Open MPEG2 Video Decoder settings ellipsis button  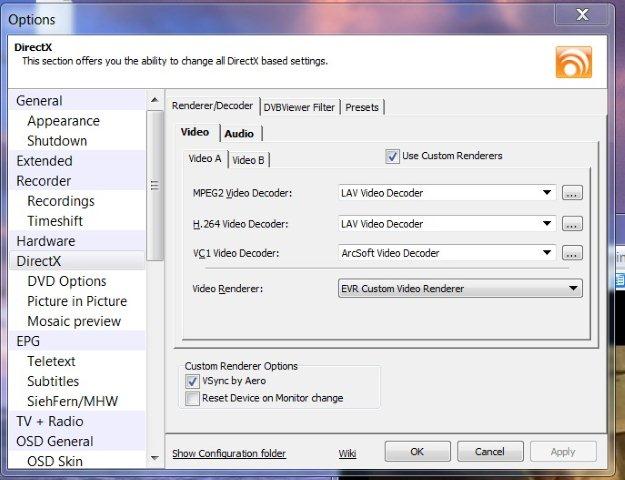(x=572, y=193)
